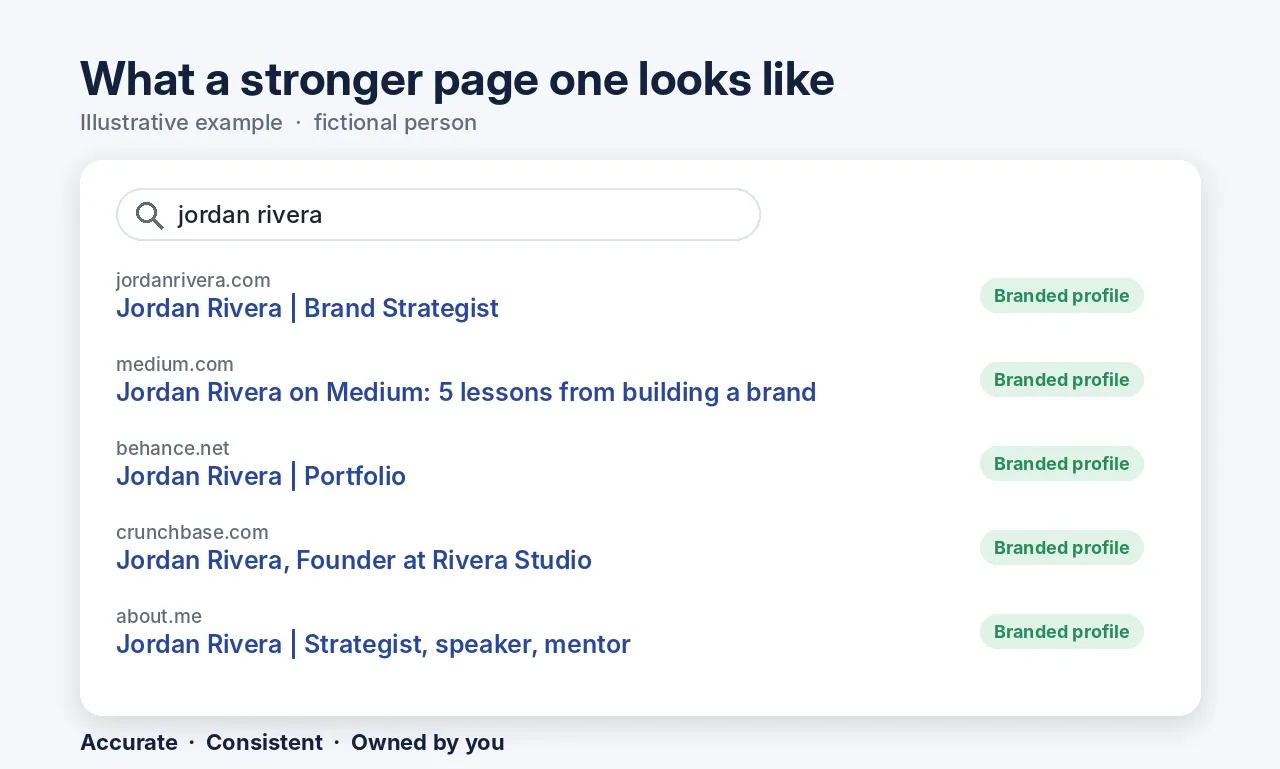Click the jordanrivera.com URL text
This screenshot has width=1280, height=769.
coord(193,280)
